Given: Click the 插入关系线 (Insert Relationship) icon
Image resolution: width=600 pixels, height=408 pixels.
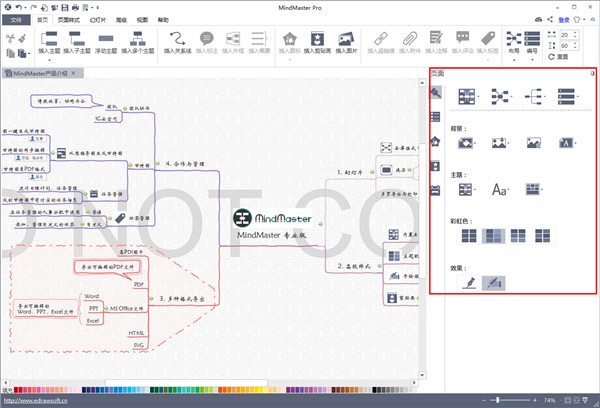Looking at the screenshot, I should [177, 38].
